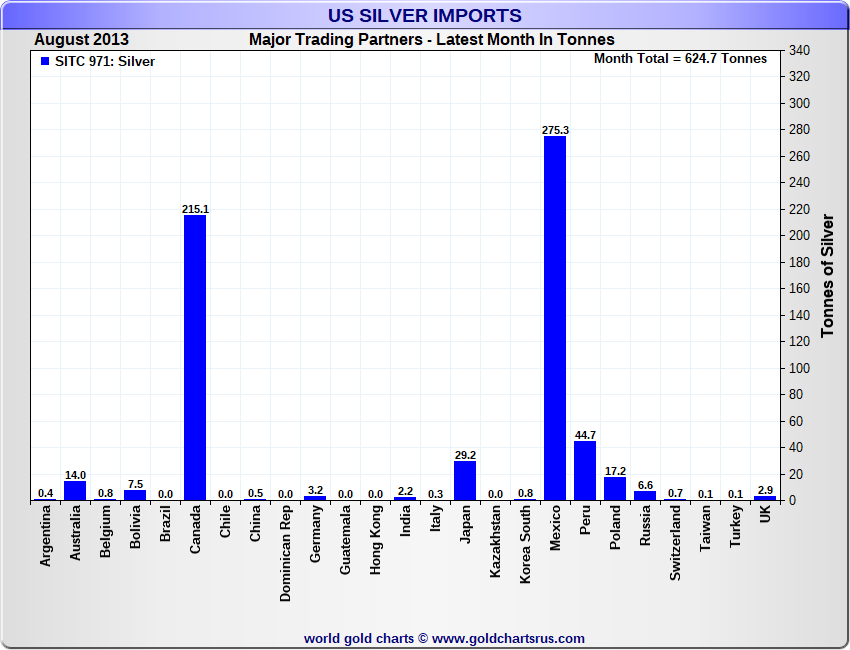Select the Japan bar labeled 29.2
The width and height of the screenshot is (850, 650).
pyautogui.click(x=465, y=480)
